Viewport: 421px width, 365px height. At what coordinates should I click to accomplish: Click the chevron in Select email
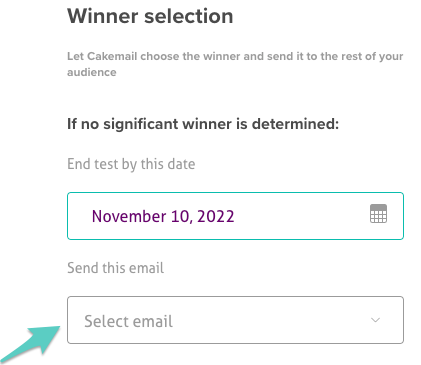click(x=376, y=320)
